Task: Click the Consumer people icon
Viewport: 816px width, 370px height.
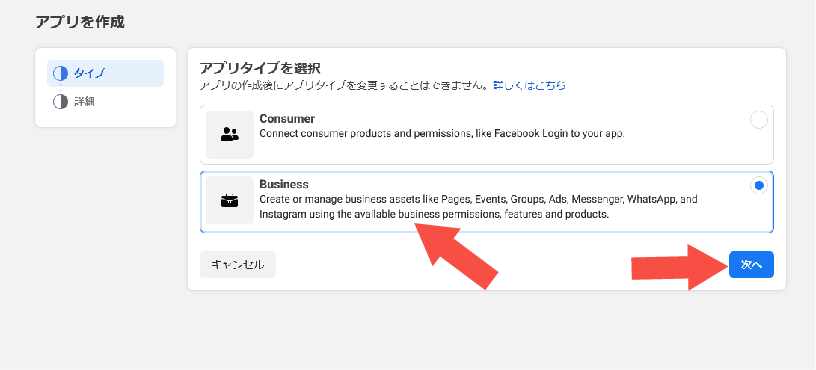Action: (230, 135)
